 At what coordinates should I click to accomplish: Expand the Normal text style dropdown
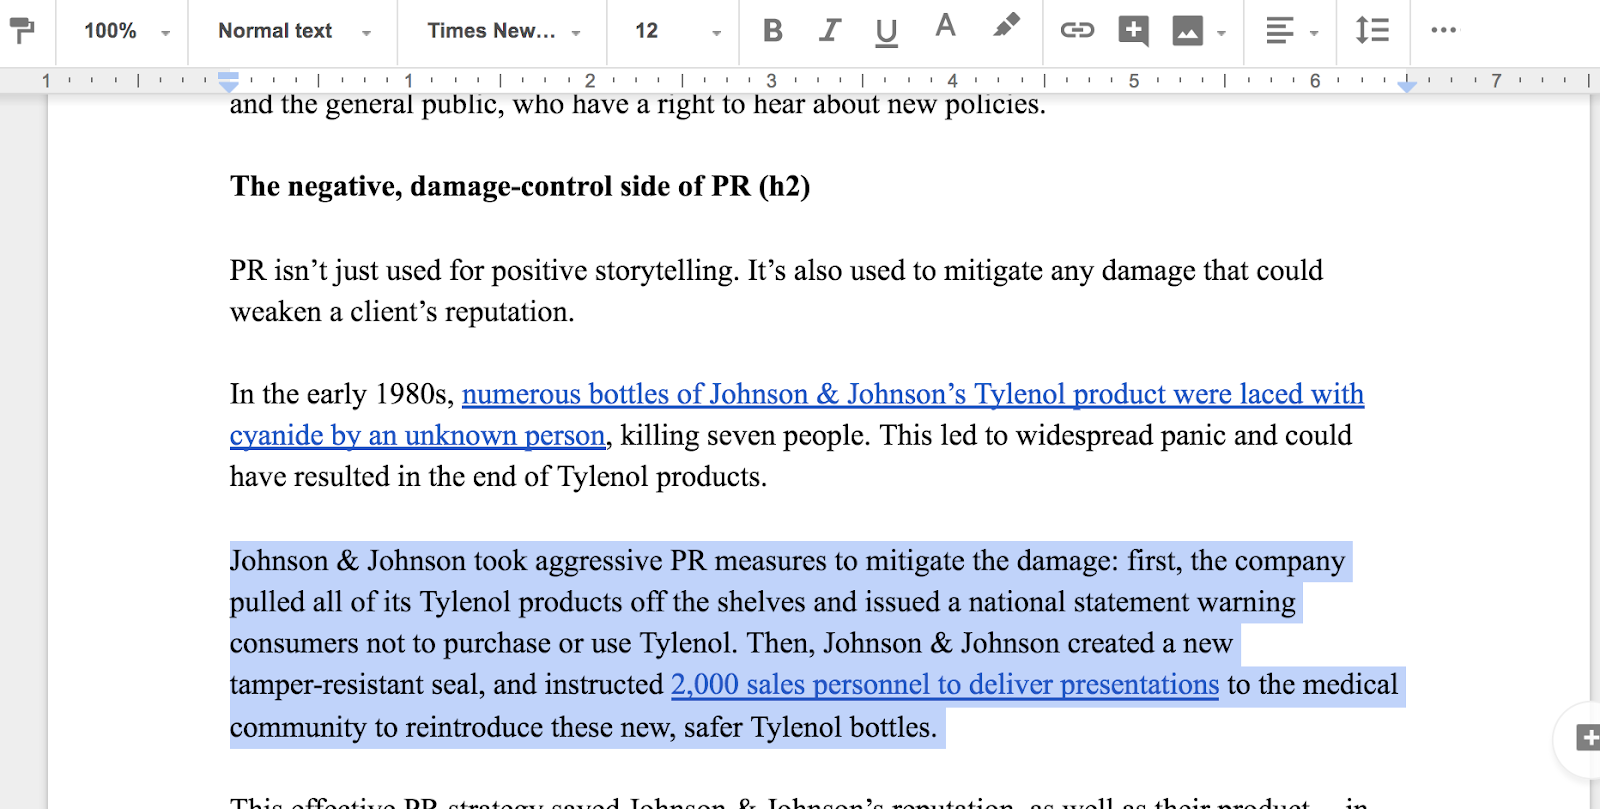(294, 31)
